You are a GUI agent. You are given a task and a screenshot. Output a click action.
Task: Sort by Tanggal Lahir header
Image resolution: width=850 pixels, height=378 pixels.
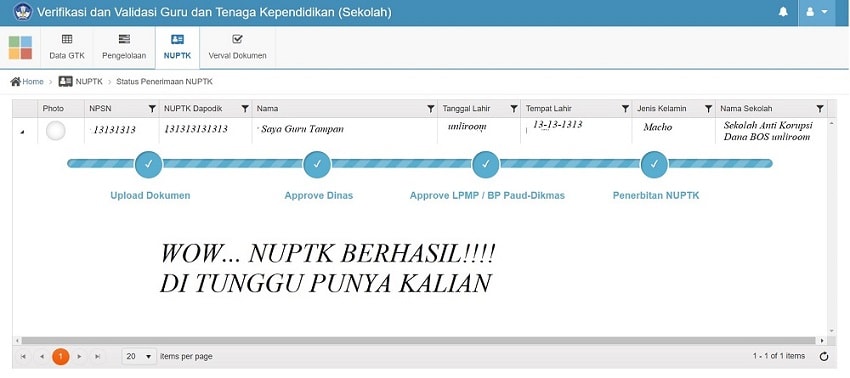click(466, 108)
